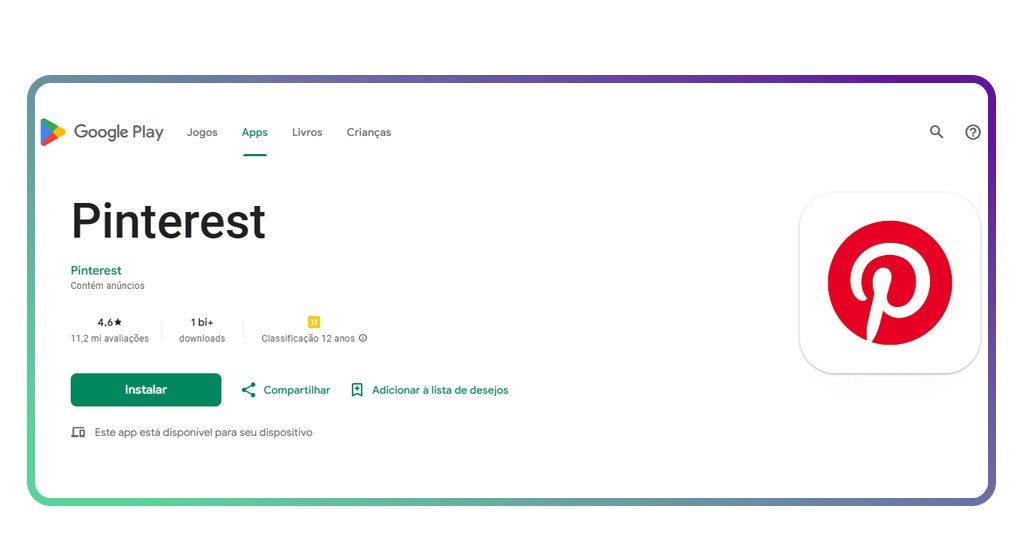Click the 4,6 star rating
The width and height of the screenshot is (1024, 536).
click(110, 322)
